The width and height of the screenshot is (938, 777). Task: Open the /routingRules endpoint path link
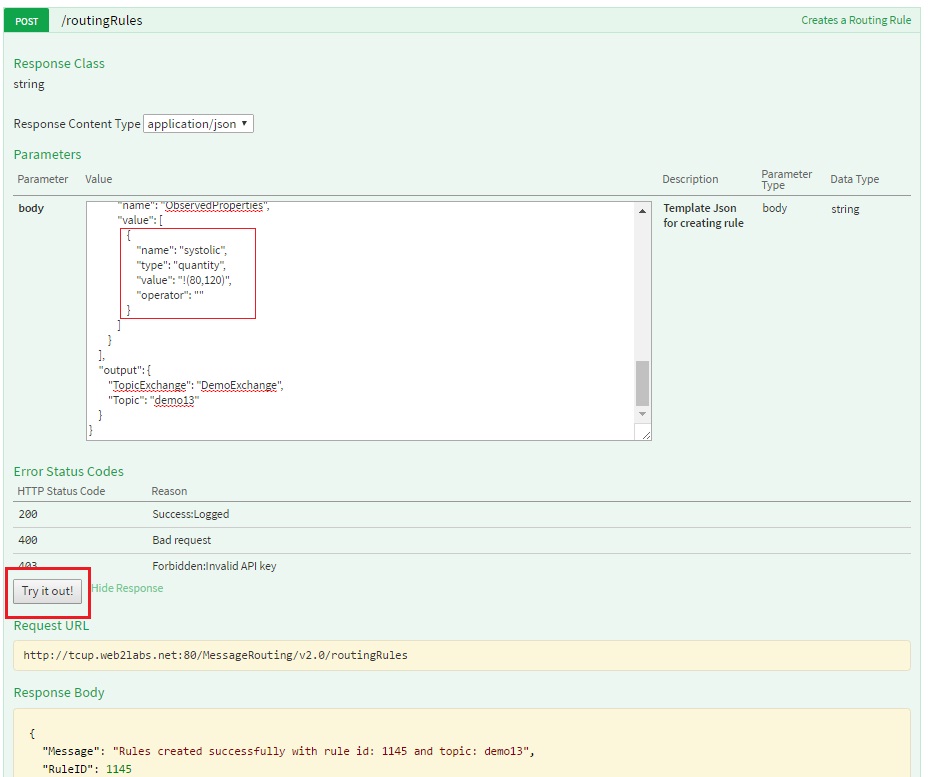[102, 20]
